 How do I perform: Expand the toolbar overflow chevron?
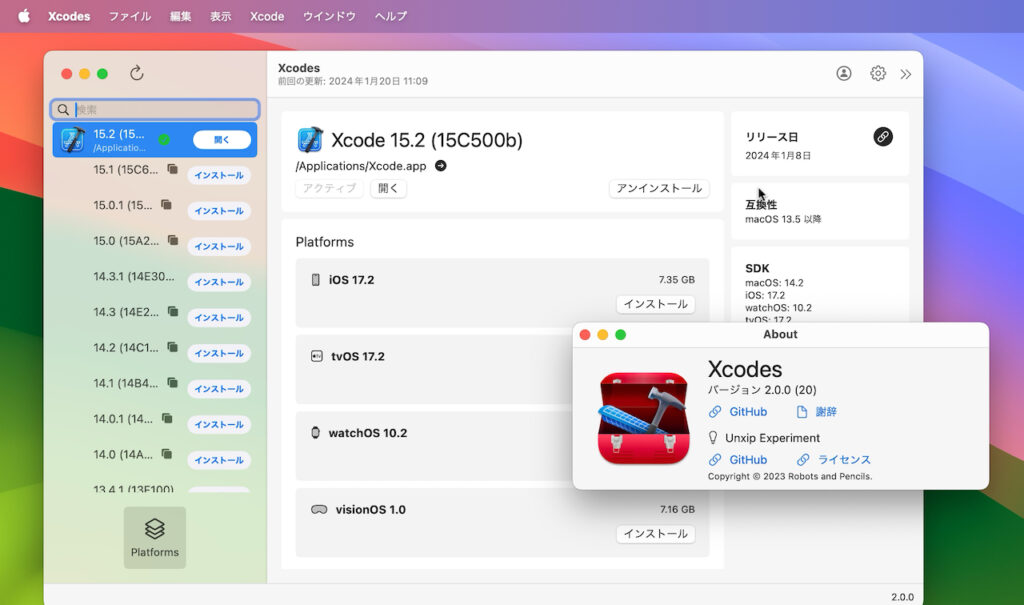pos(906,73)
